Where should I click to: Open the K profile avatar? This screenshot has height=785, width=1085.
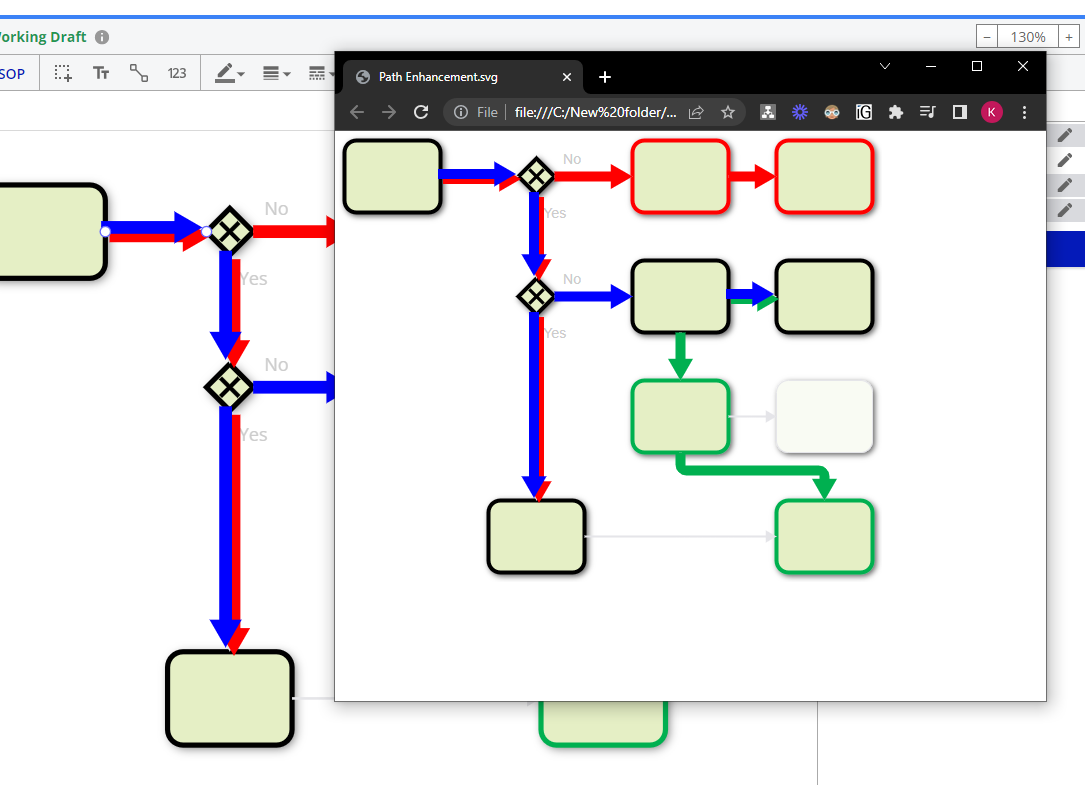[x=991, y=112]
